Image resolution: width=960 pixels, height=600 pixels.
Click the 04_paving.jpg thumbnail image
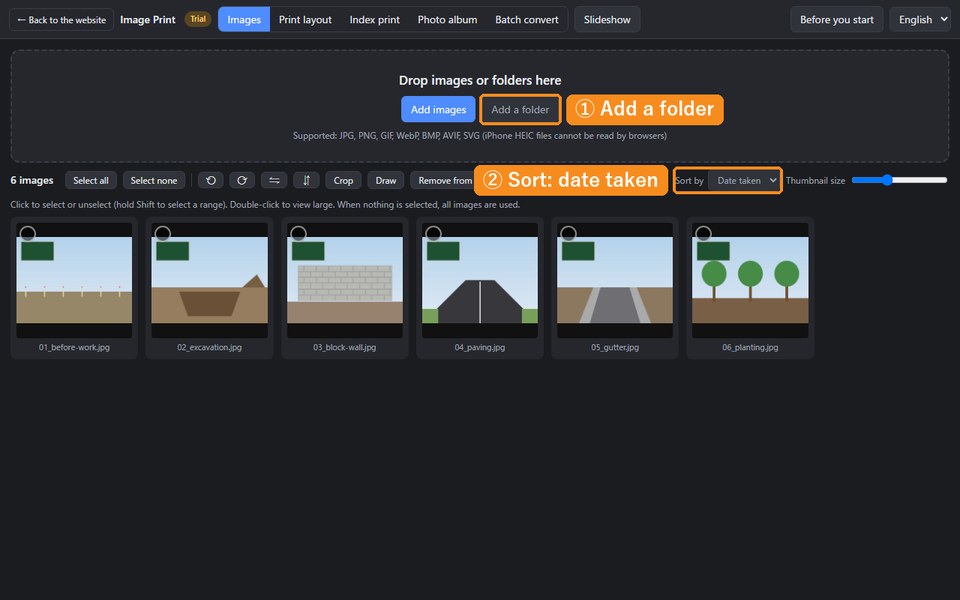click(x=480, y=280)
